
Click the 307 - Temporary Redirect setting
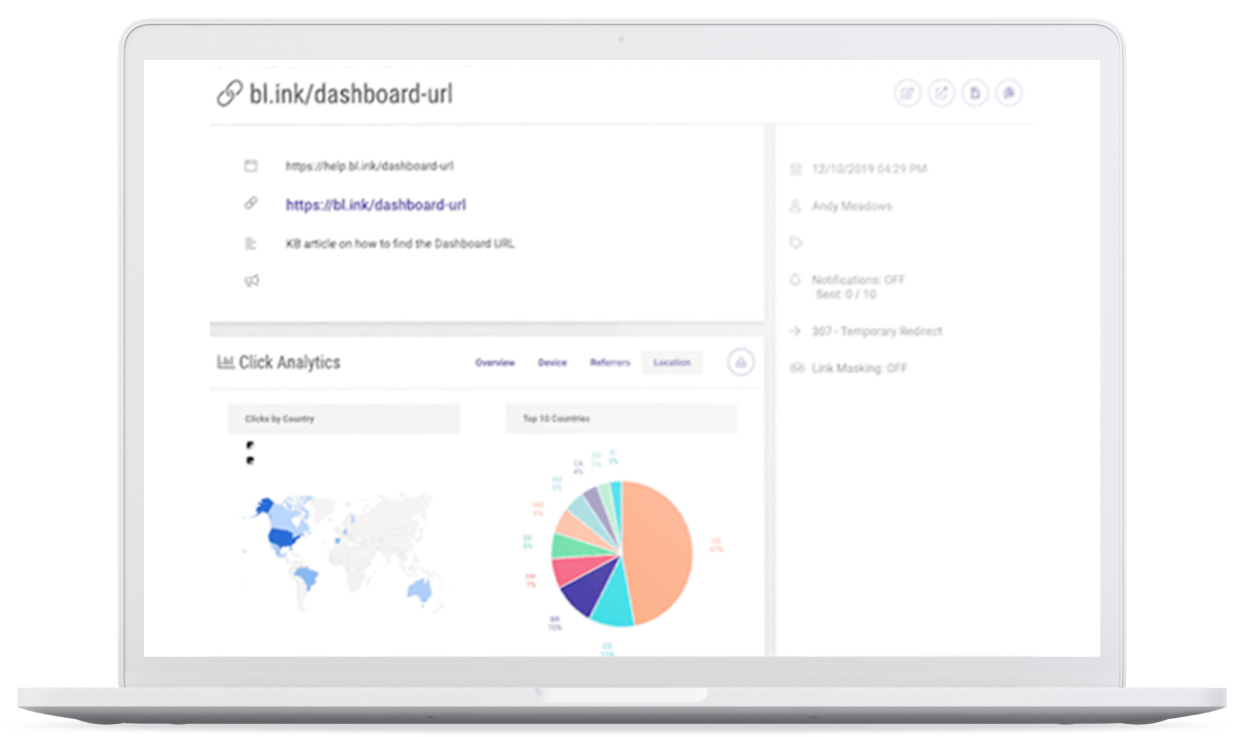[877, 331]
